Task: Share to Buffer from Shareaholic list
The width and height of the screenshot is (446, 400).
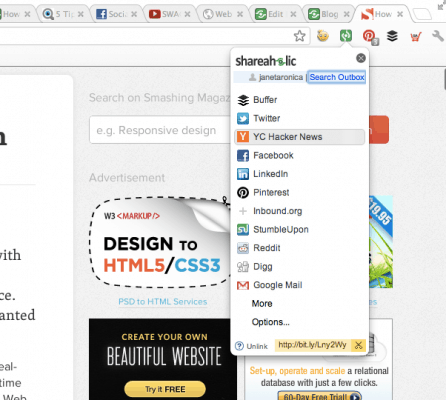Action: pos(300,100)
